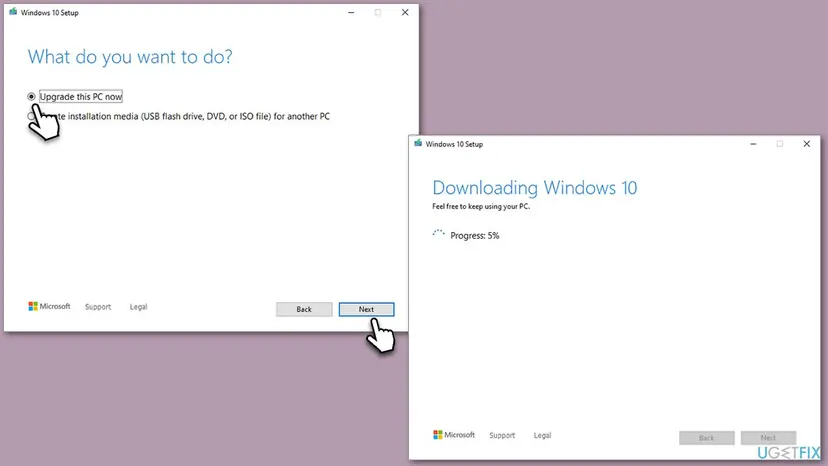828x466 pixels.
Task: Click the progress spinner next to Progress: 5%
Action: tap(438, 235)
